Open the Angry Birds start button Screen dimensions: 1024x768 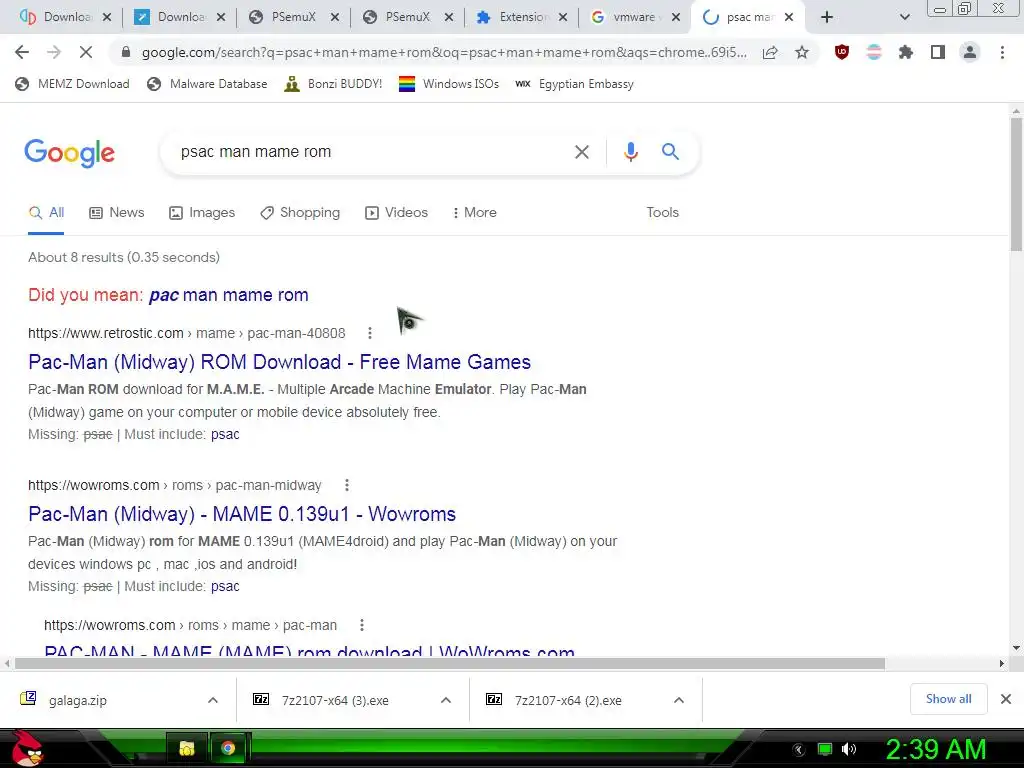27,748
